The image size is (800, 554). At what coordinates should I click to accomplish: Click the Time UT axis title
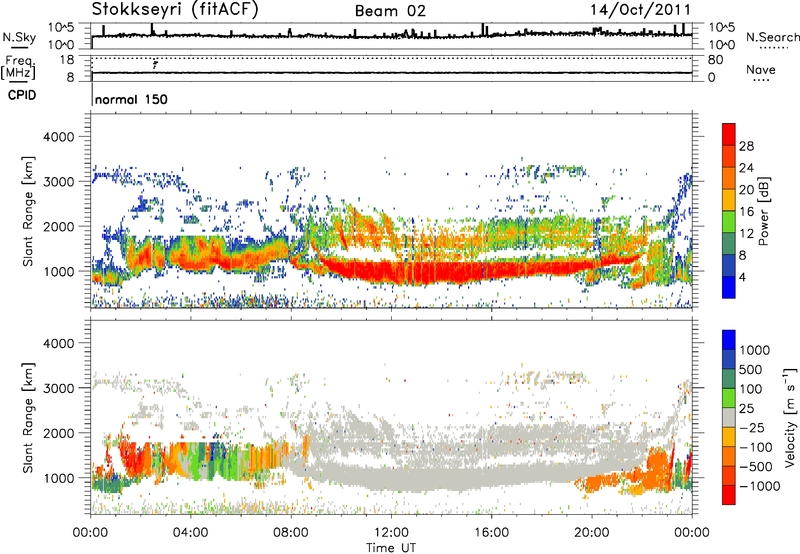pyautogui.click(x=391, y=547)
